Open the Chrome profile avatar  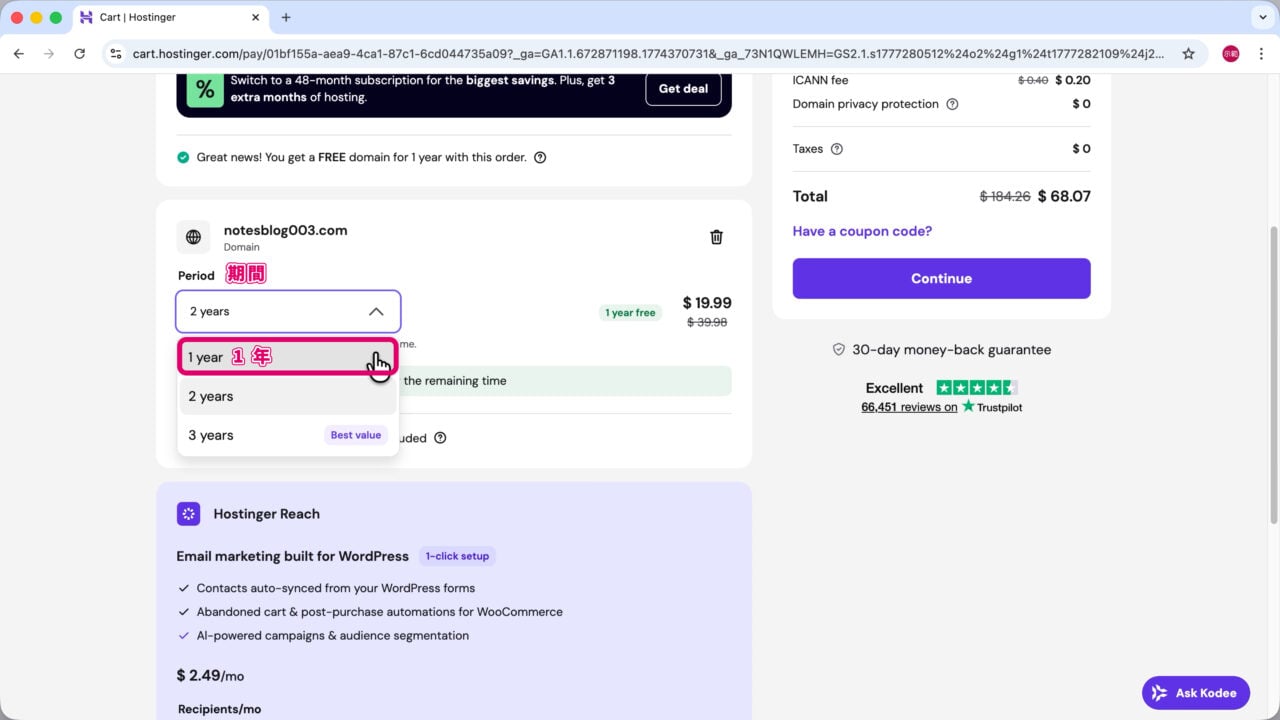click(1231, 54)
